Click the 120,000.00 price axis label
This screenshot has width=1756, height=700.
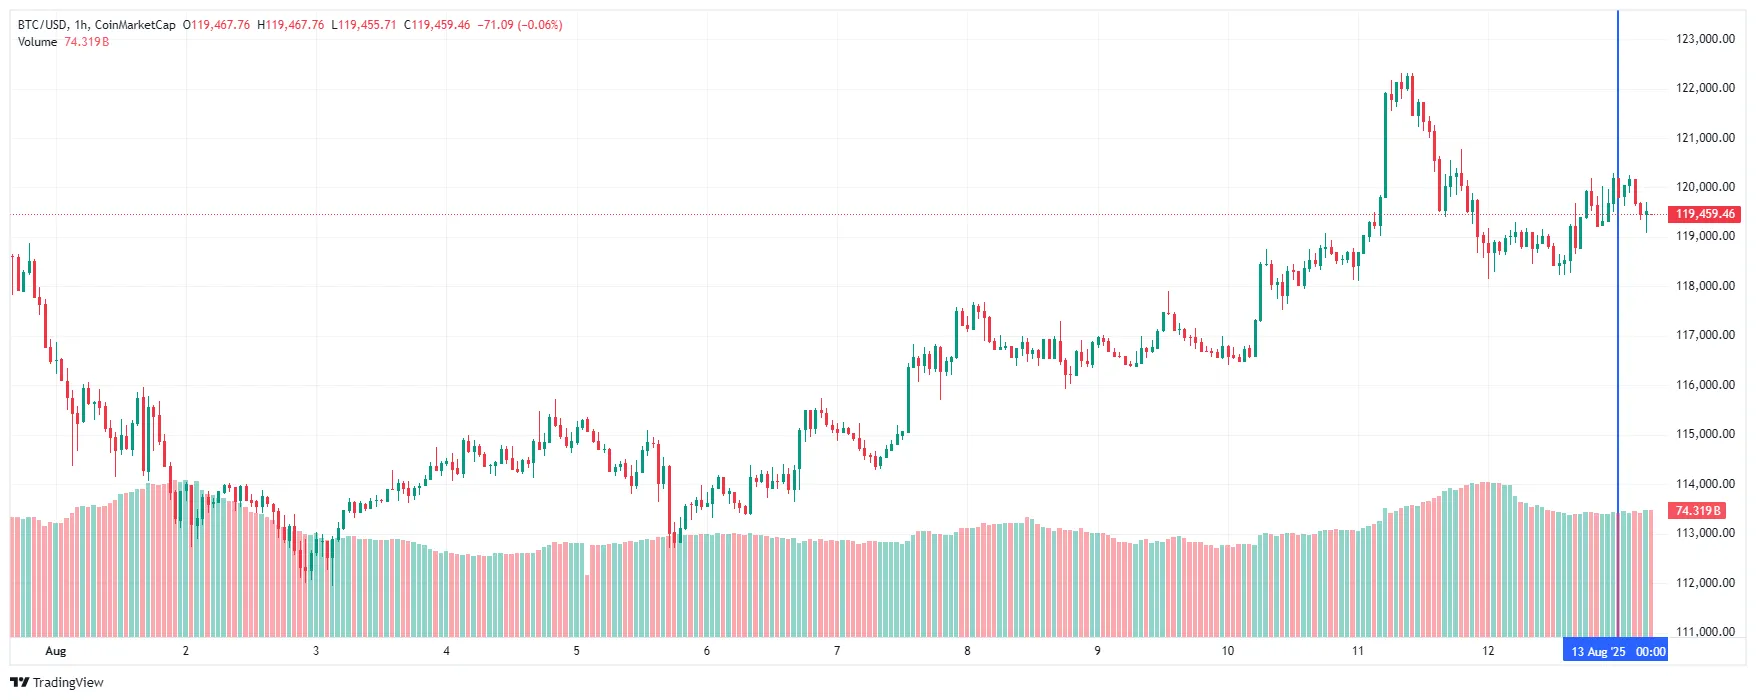[1705, 187]
